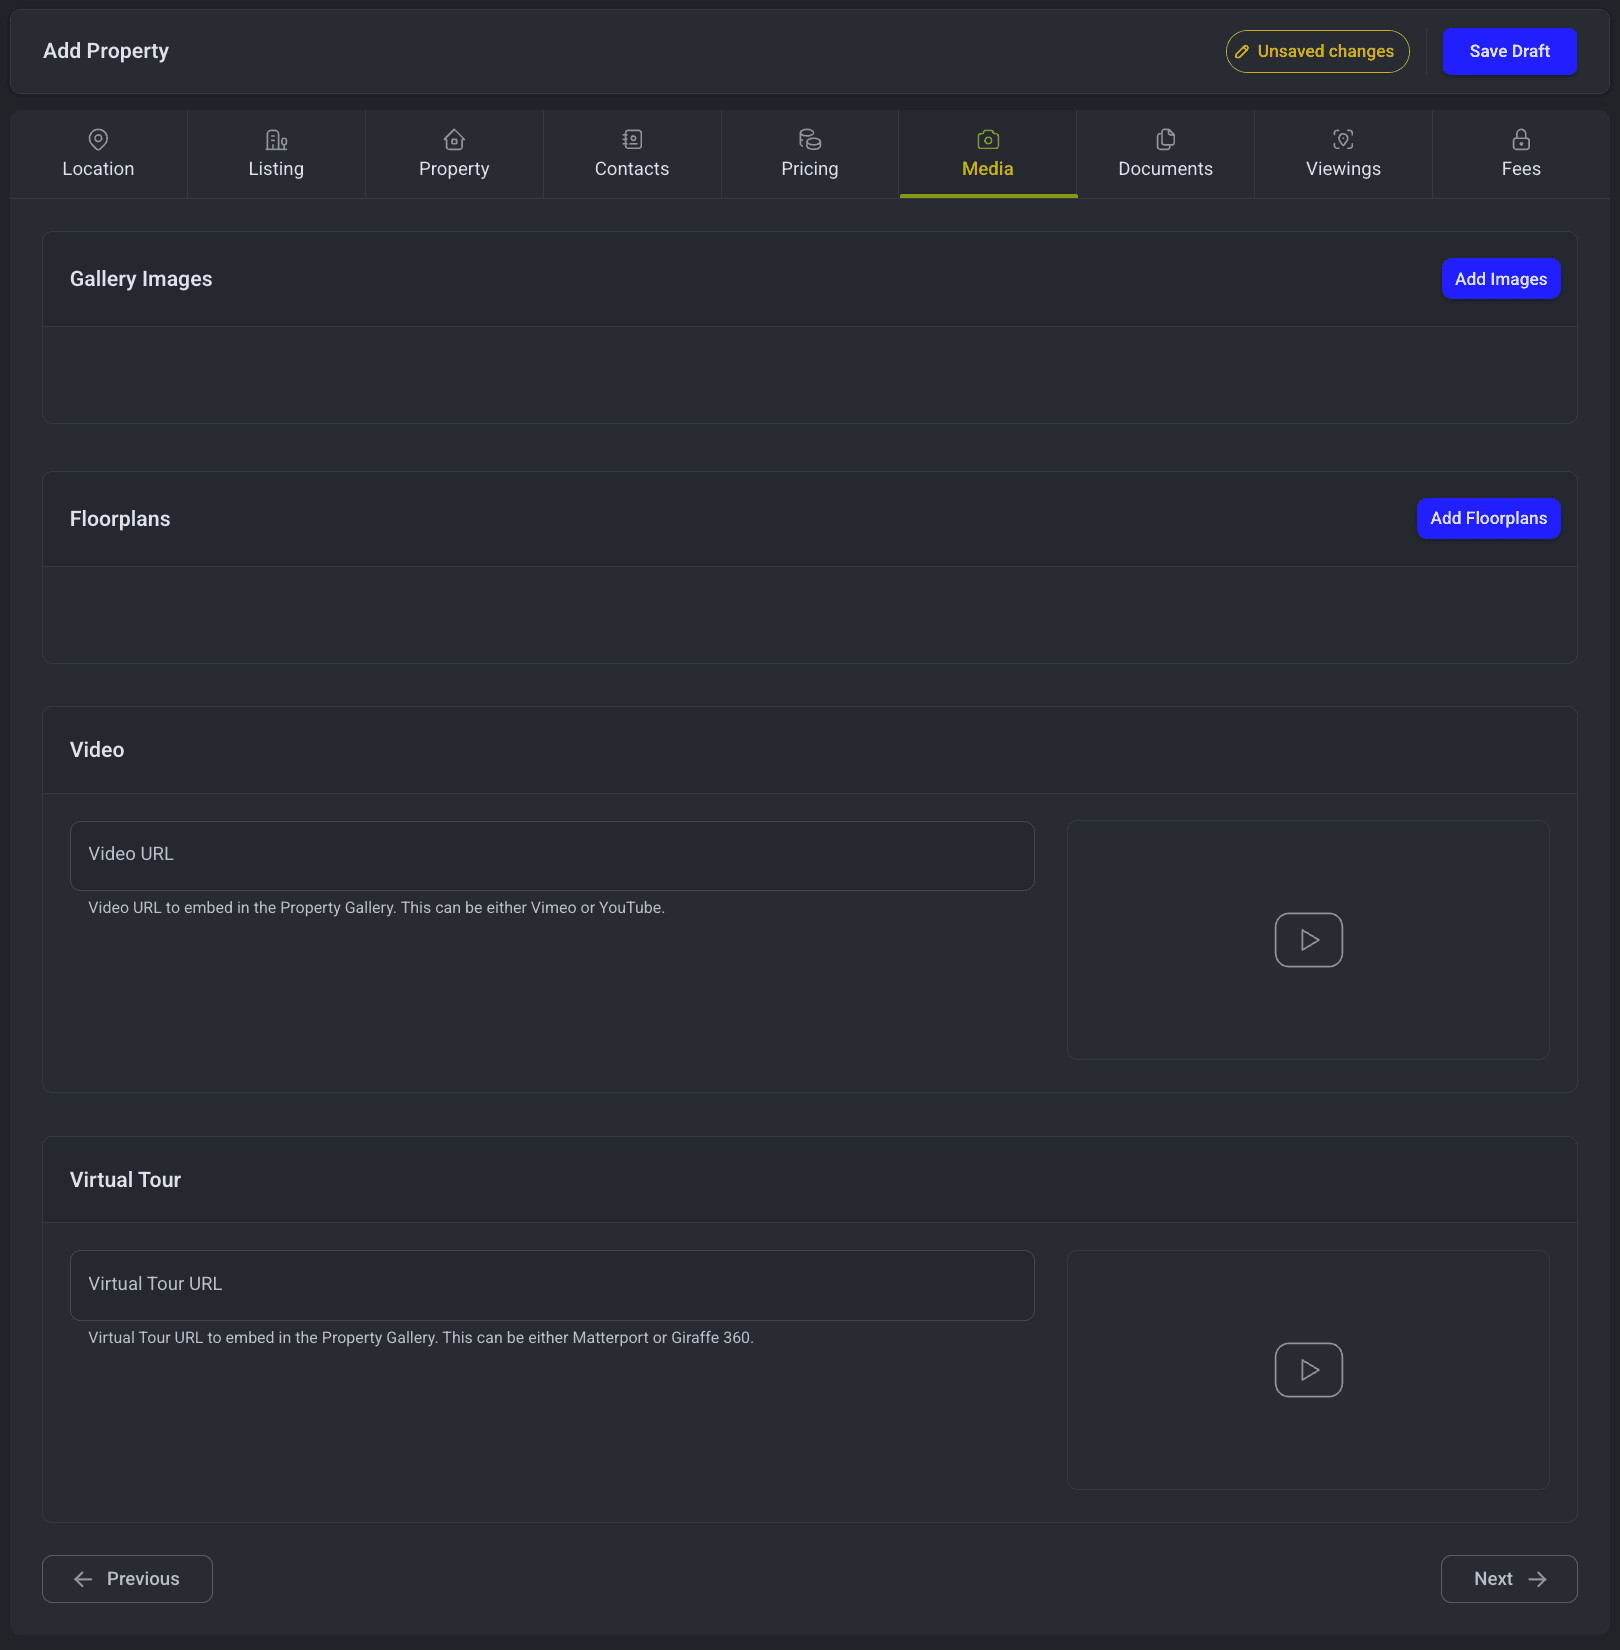Click the Viewings scan icon

click(x=1344, y=139)
